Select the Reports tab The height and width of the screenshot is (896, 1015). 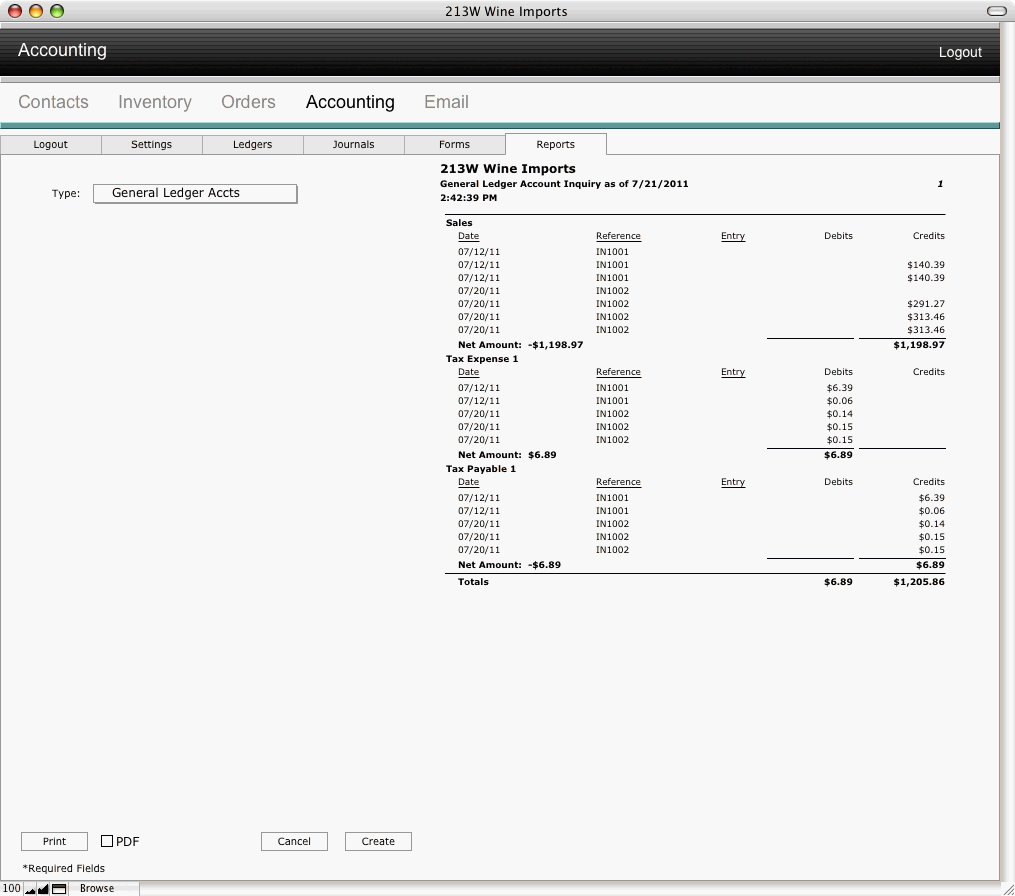555,144
